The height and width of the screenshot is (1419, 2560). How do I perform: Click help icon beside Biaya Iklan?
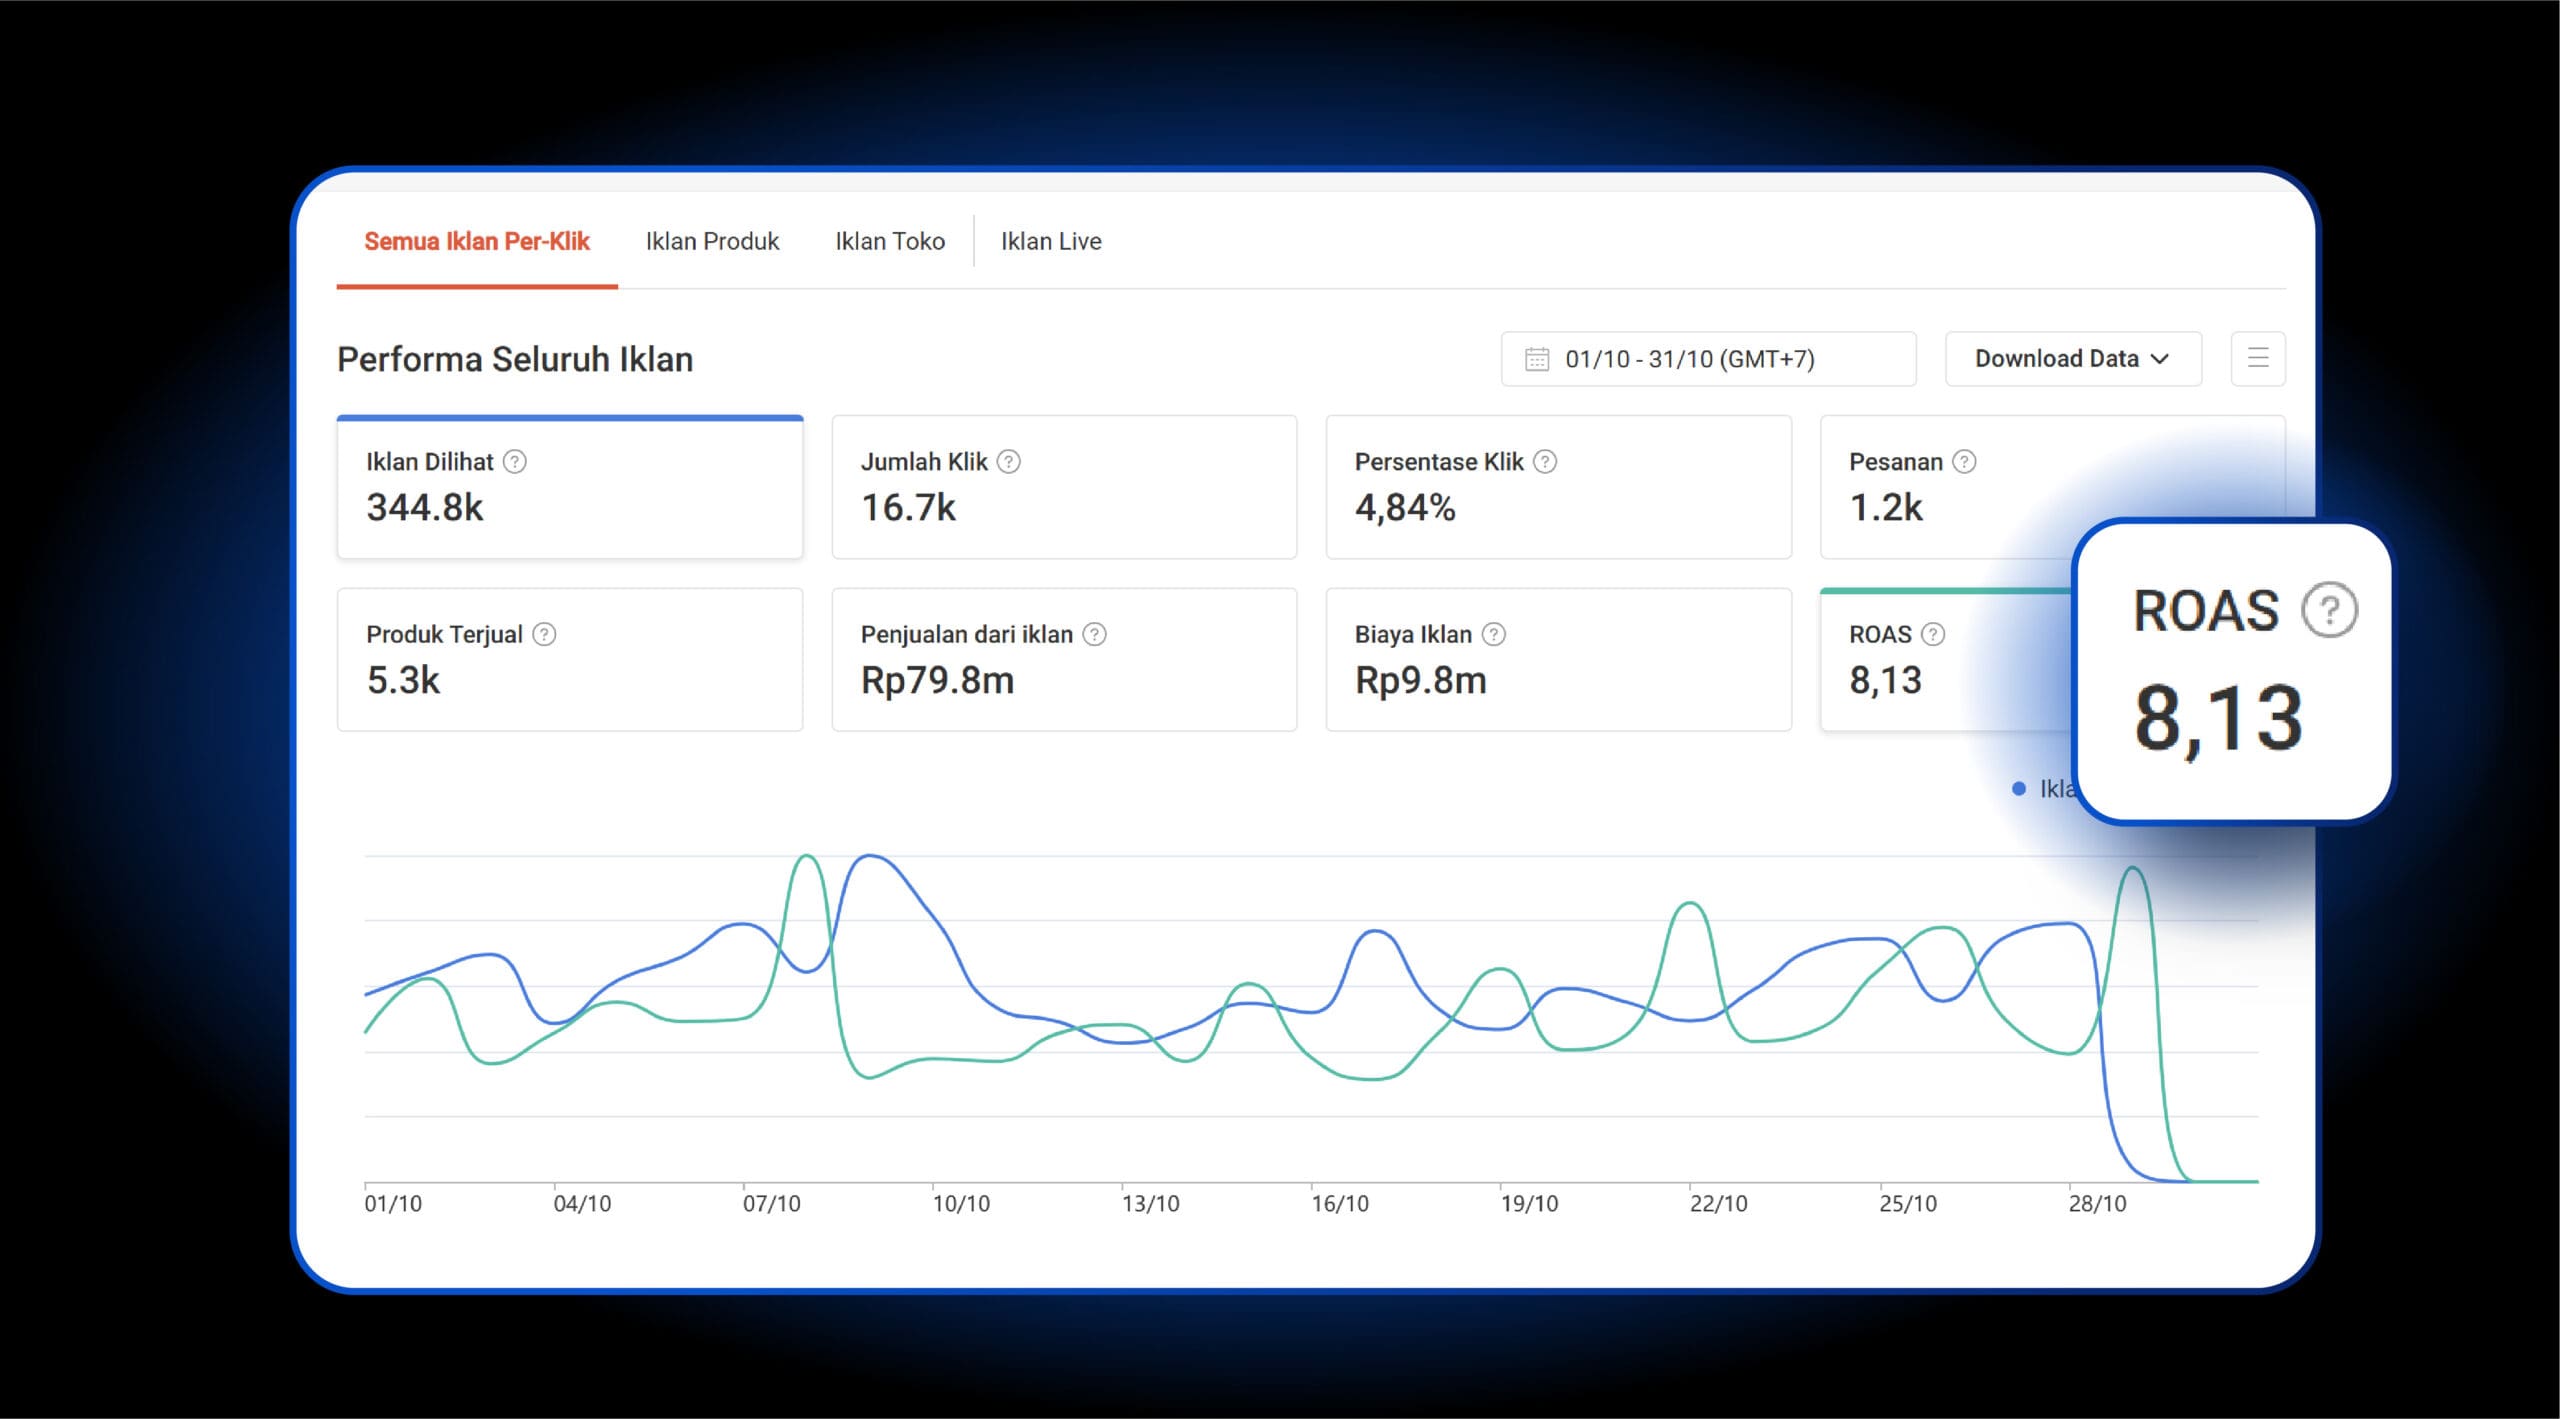[1493, 634]
